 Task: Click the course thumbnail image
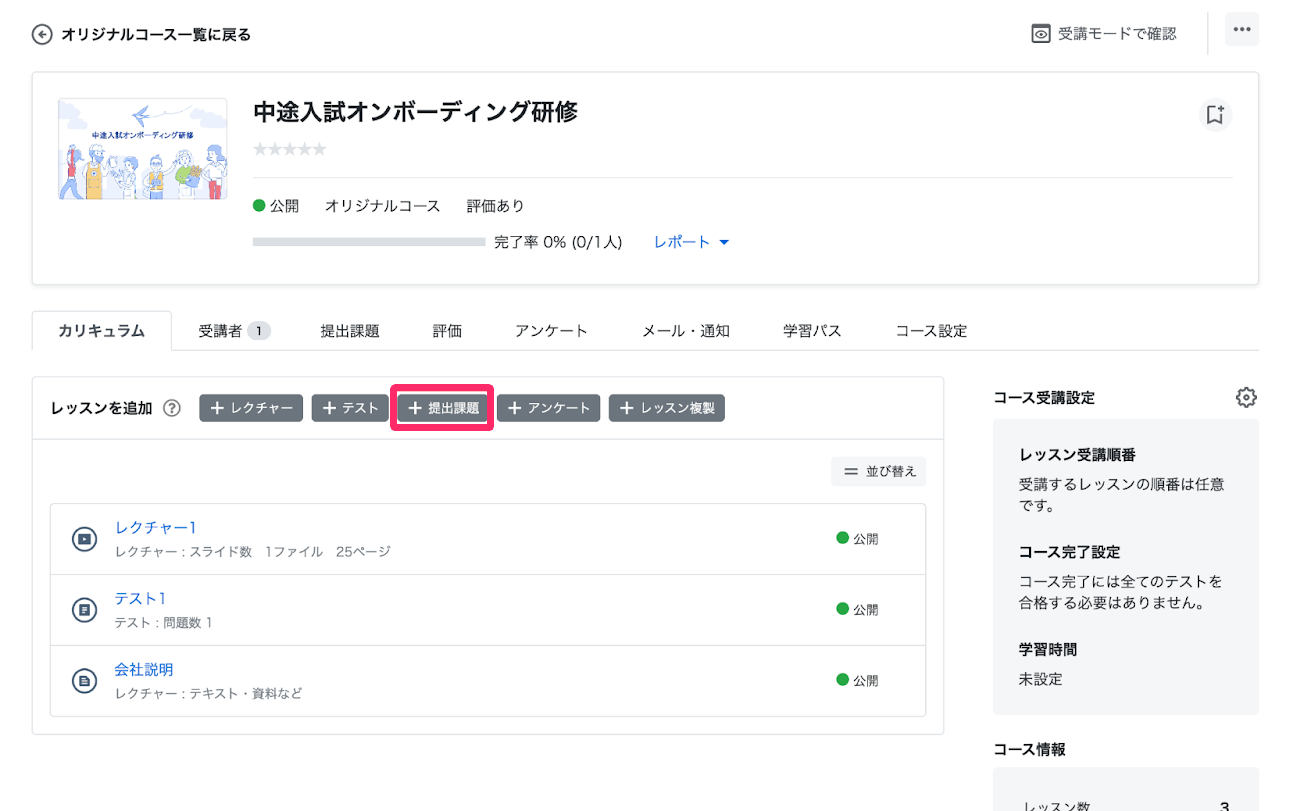pos(143,149)
